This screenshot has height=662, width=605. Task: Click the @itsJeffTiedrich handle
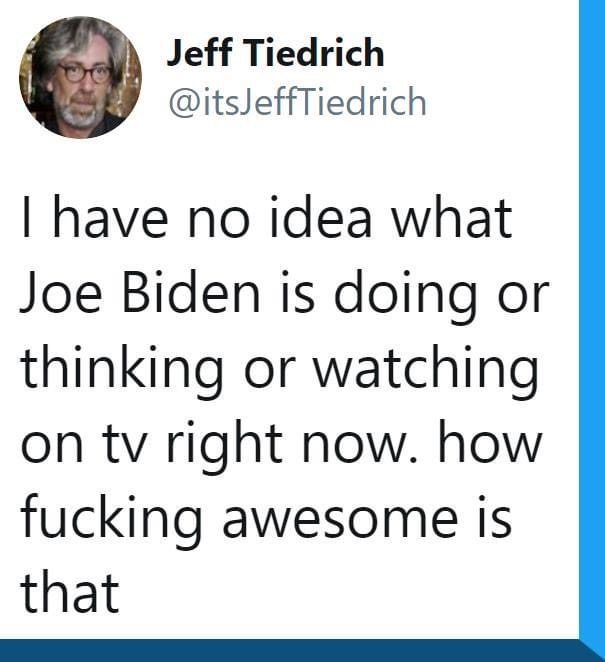(295, 102)
